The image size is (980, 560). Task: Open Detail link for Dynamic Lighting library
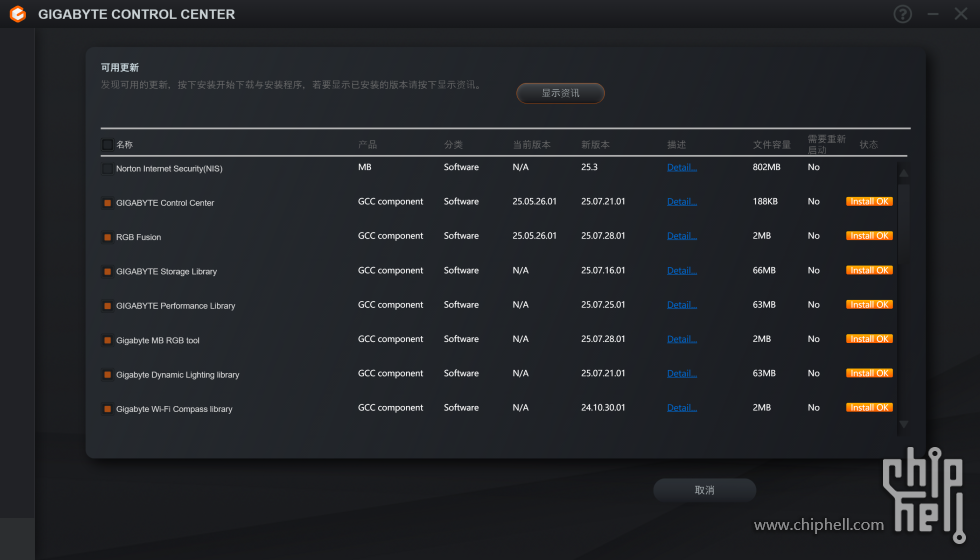pos(681,374)
